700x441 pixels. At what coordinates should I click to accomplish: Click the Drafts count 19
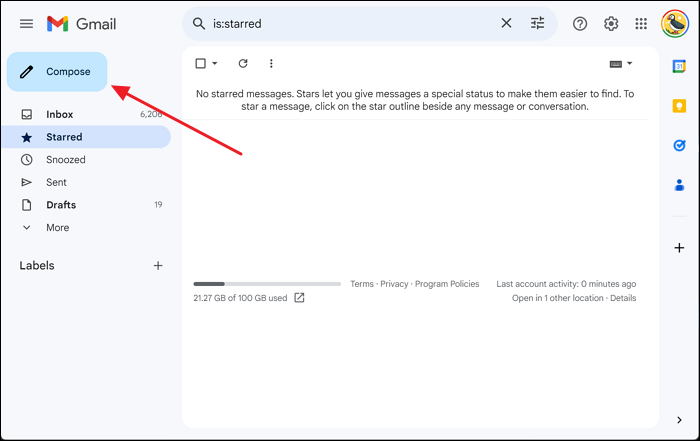point(158,205)
